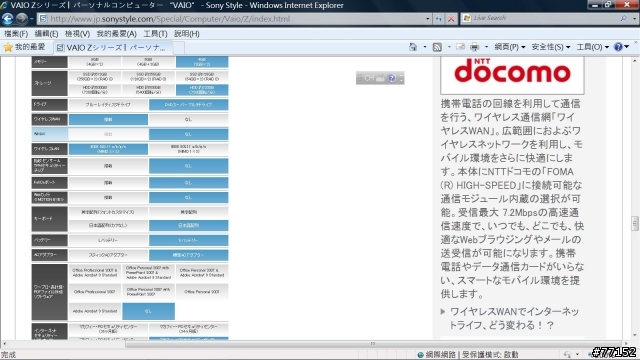Select DVDスーパーマルチドライブ option
Image resolution: width=640 pixels, height=360 pixels.
(x=188, y=104)
